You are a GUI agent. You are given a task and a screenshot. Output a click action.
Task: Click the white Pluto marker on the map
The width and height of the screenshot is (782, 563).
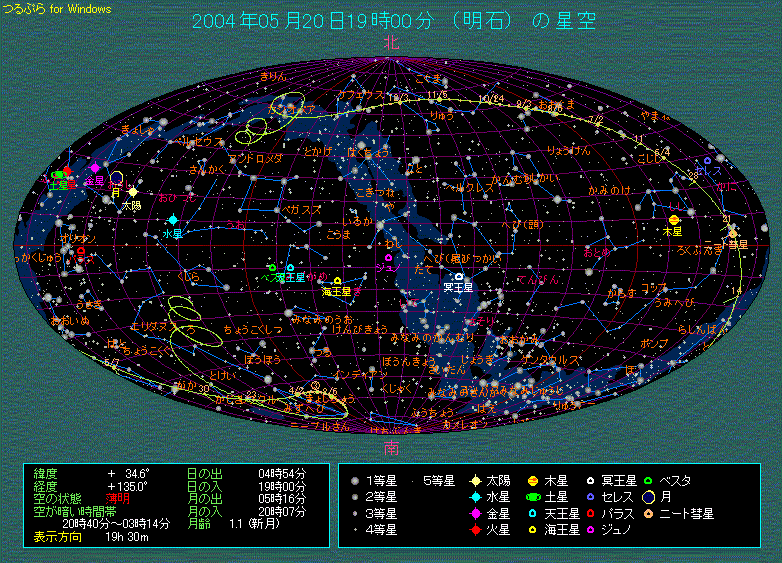[458, 276]
